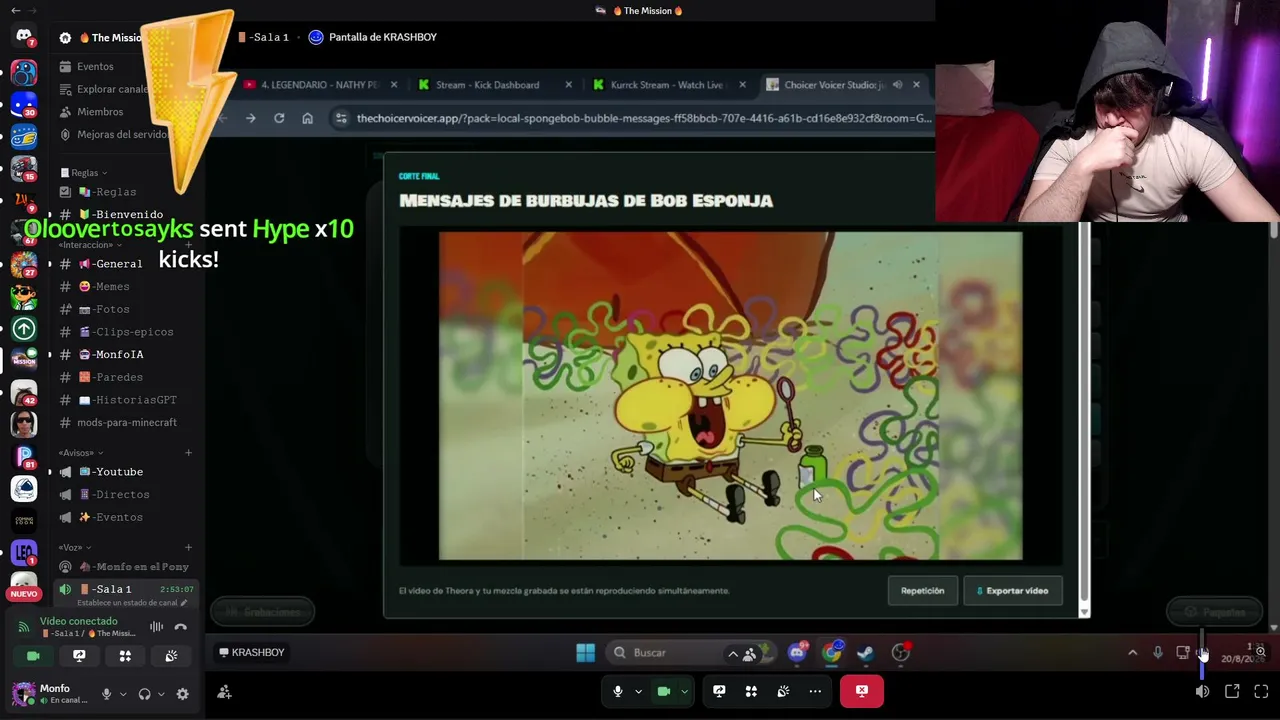1280x720 pixels.
Task: Open Steam from the streamed taskbar
Action: point(866,653)
